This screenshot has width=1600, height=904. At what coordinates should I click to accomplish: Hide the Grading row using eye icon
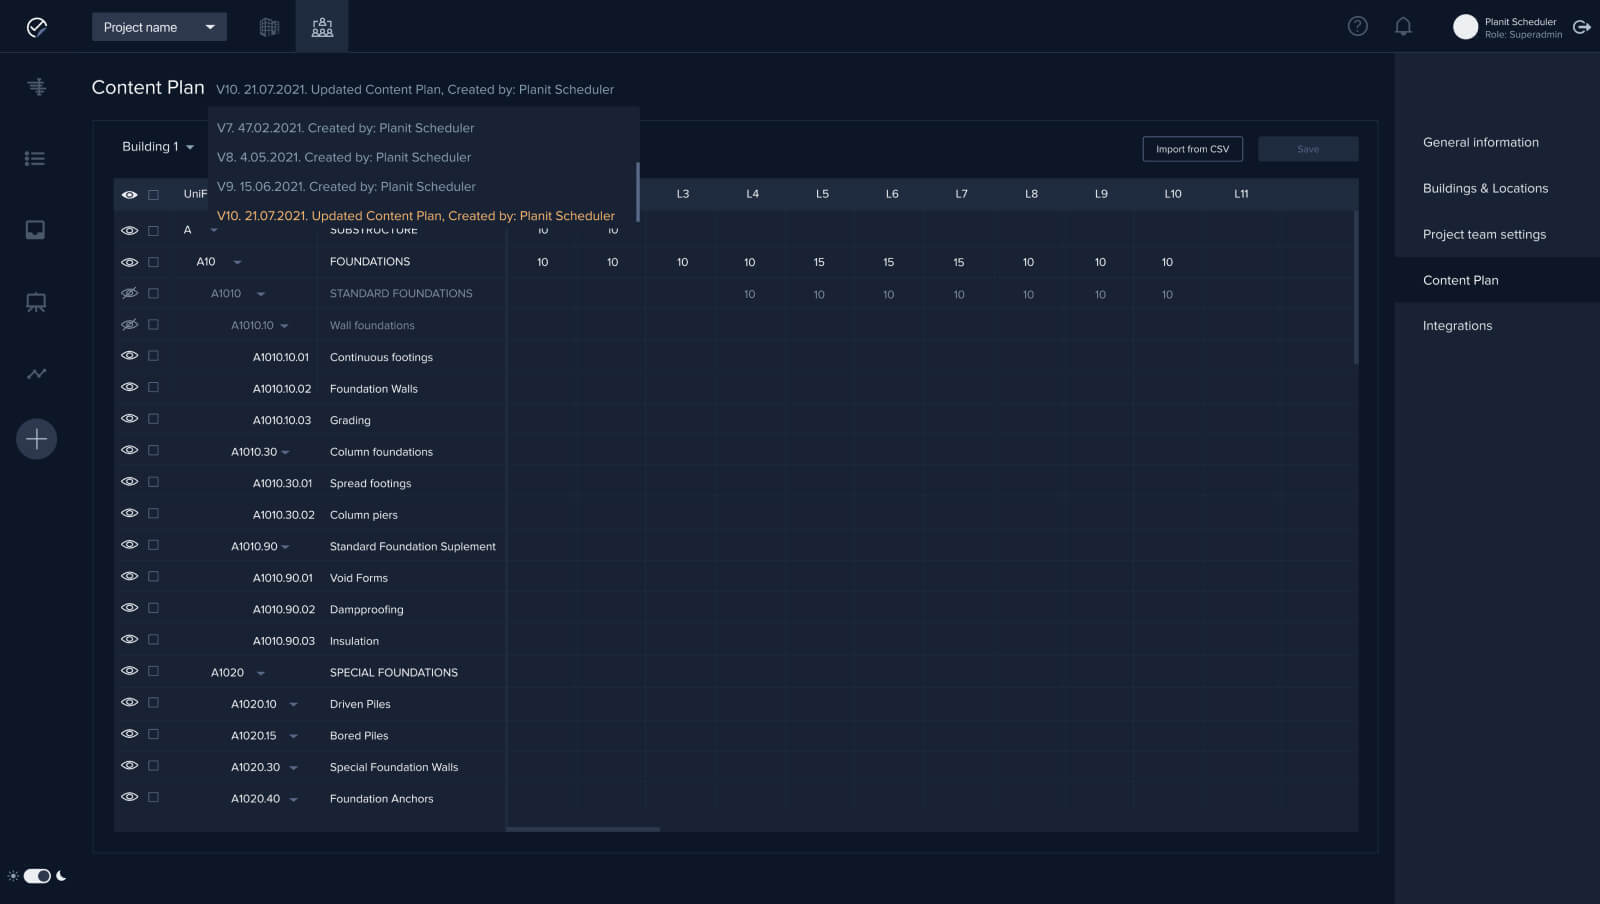(129, 419)
